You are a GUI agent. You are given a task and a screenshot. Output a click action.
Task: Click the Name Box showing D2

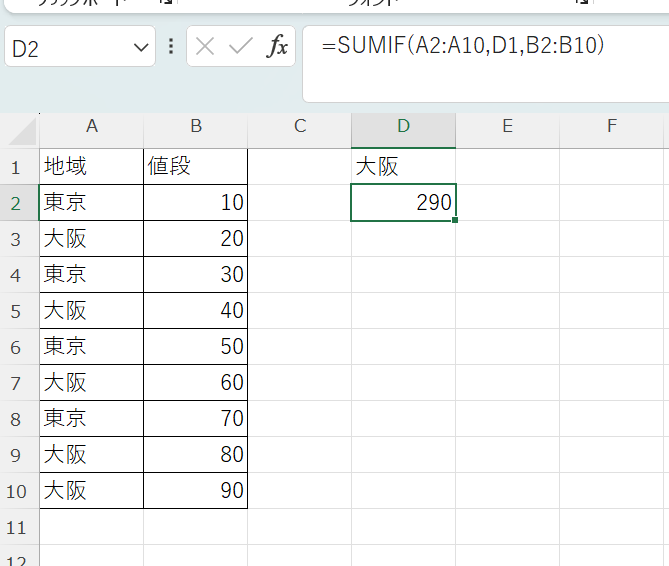(65, 48)
